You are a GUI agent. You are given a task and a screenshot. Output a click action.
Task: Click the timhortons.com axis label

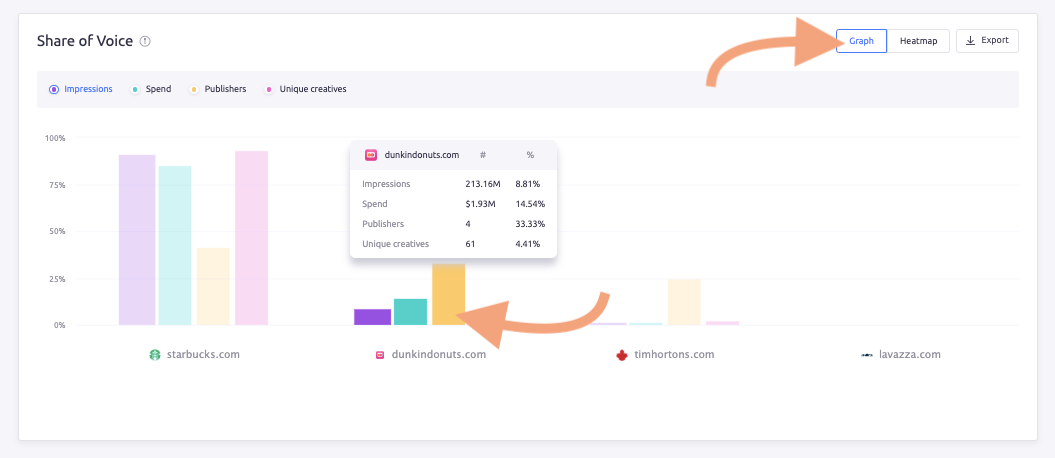point(674,354)
